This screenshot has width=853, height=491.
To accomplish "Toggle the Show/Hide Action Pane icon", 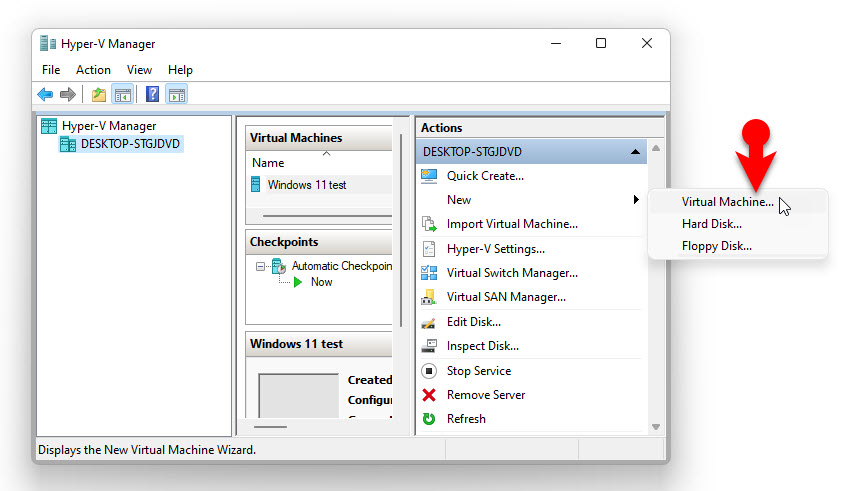I will (x=177, y=95).
